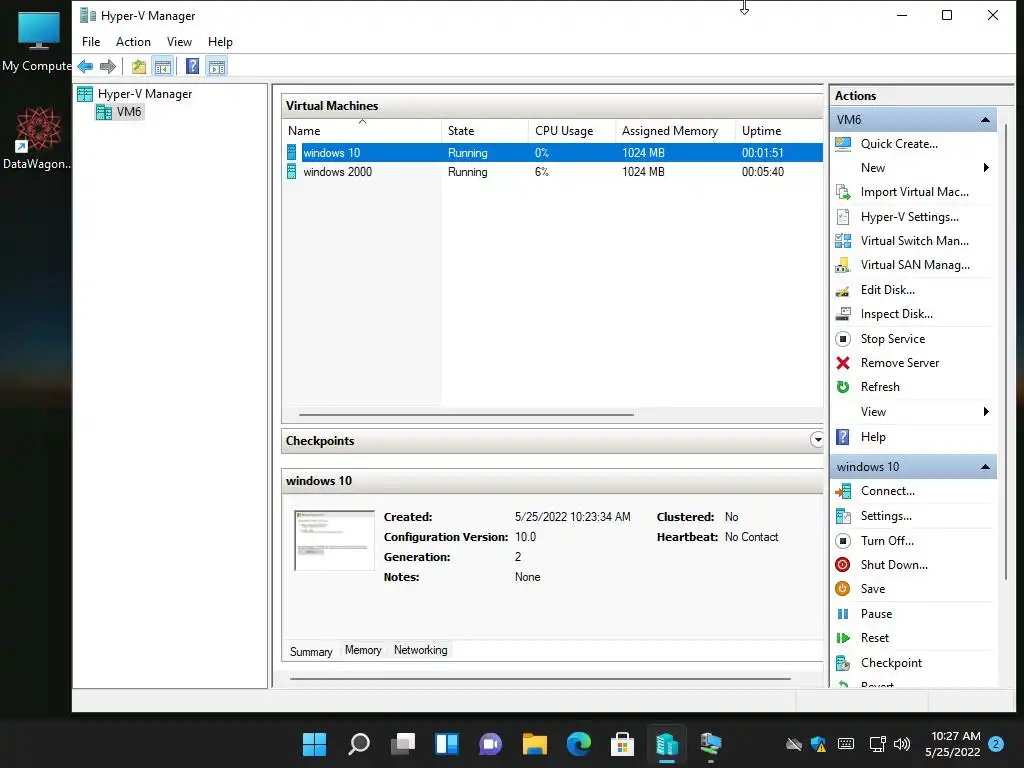Click the Back arrow toolbar icon
Screen dimensions: 1024x768
[x=85, y=66]
